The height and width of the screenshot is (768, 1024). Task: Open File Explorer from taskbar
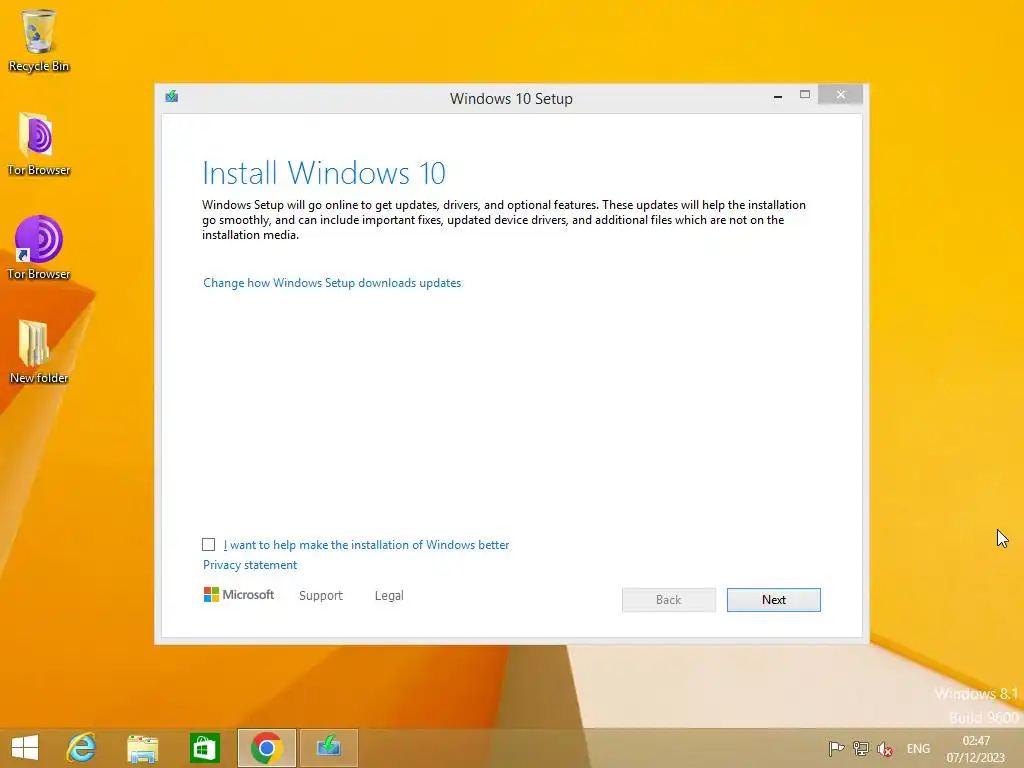(x=142, y=748)
